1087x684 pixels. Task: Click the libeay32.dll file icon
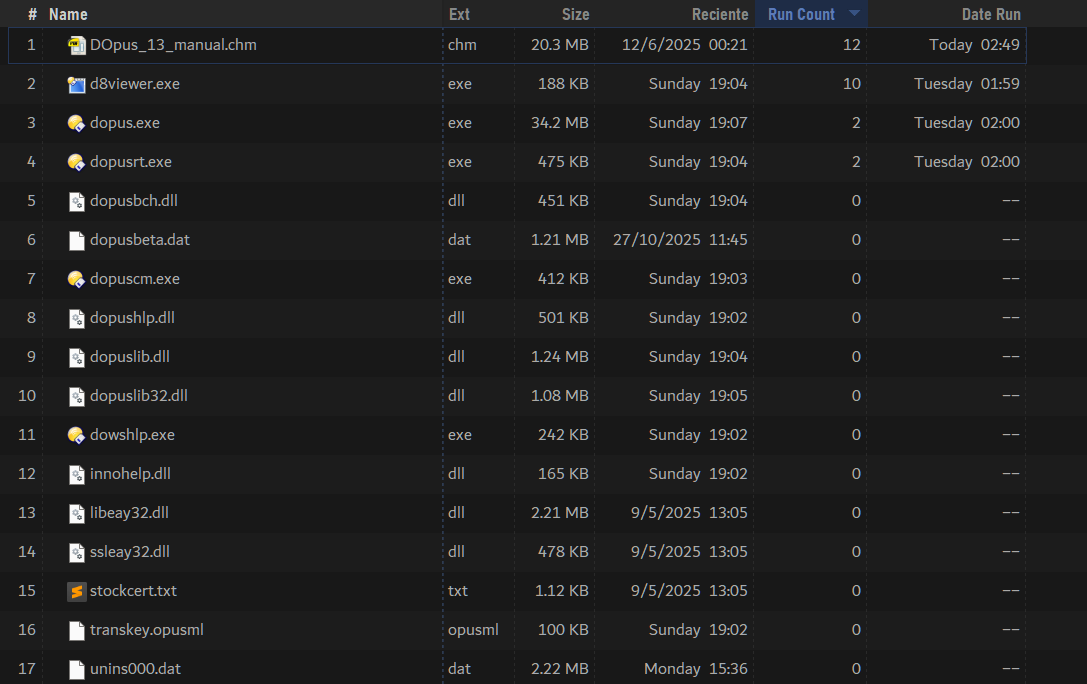76,513
